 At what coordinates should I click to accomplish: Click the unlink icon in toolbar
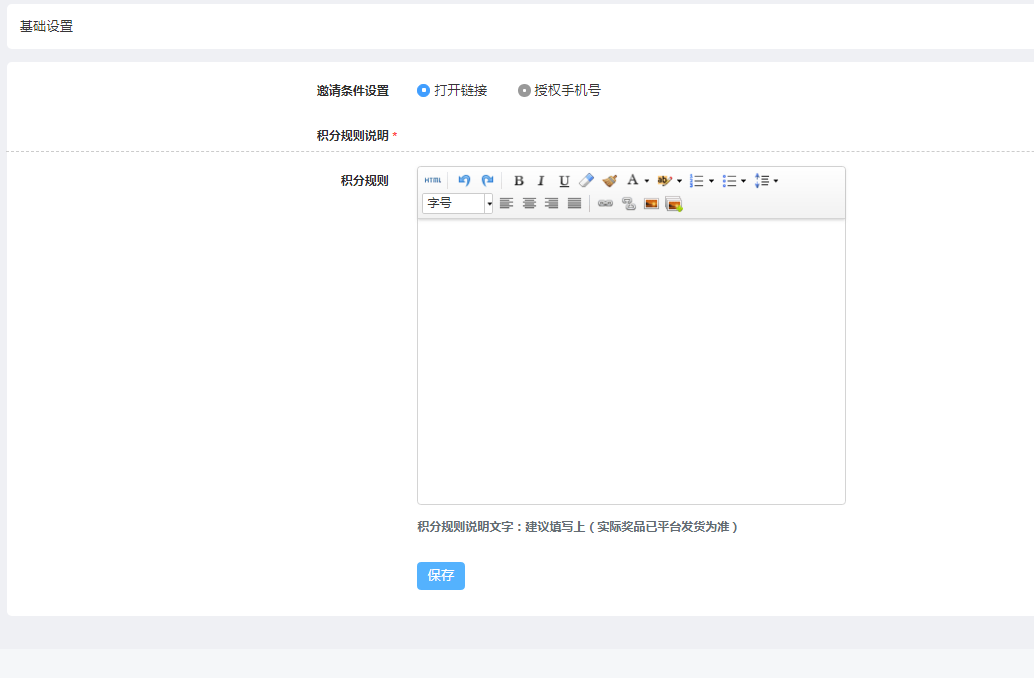628,204
